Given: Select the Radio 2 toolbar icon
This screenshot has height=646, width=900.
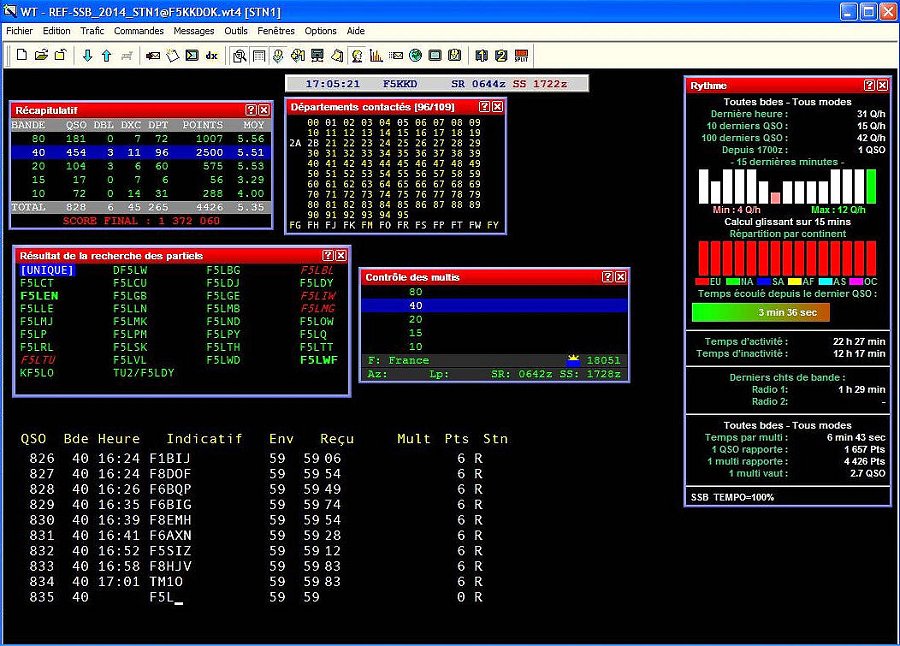Looking at the screenshot, I should tap(501, 55).
